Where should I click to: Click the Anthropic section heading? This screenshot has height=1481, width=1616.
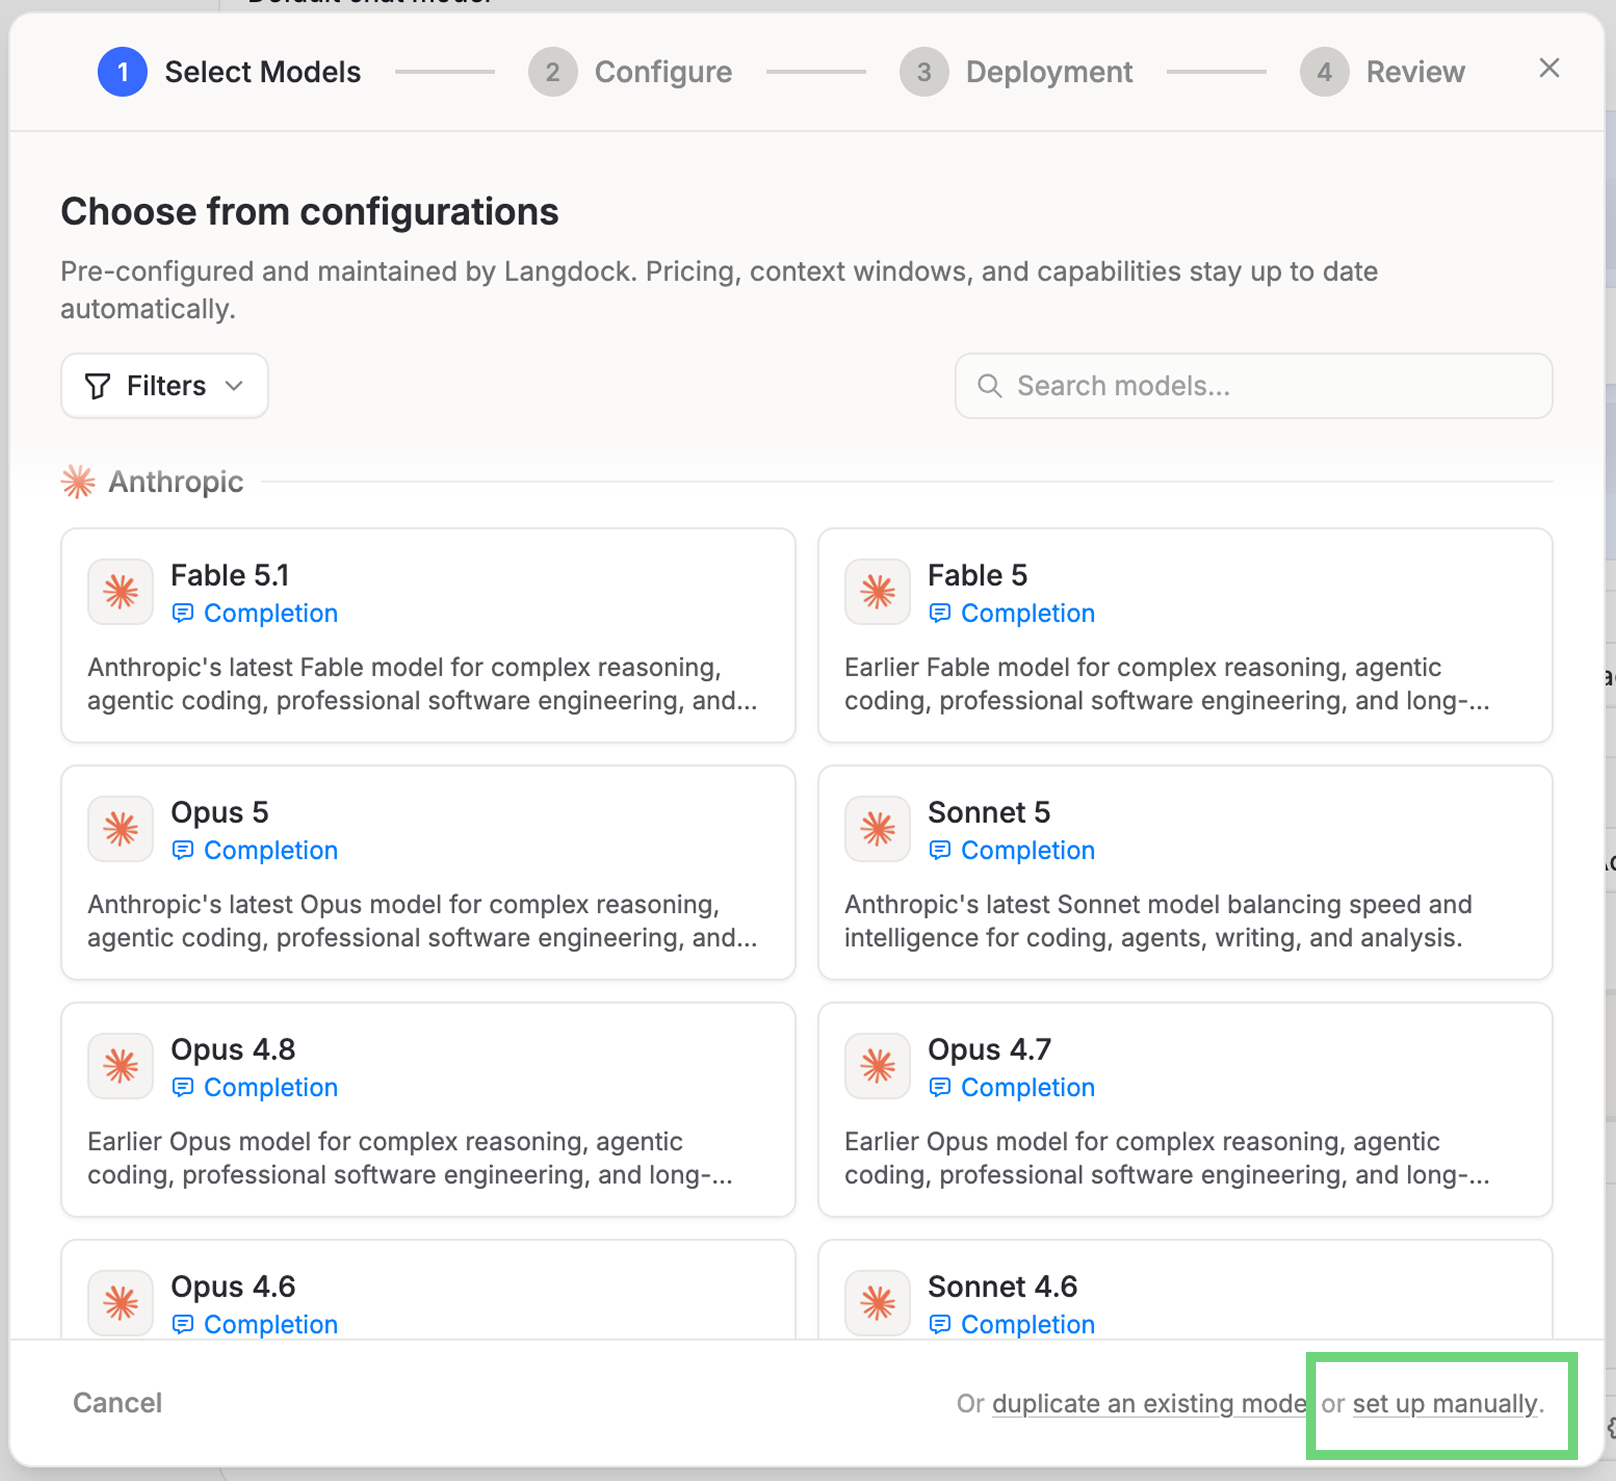coord(176,482)
